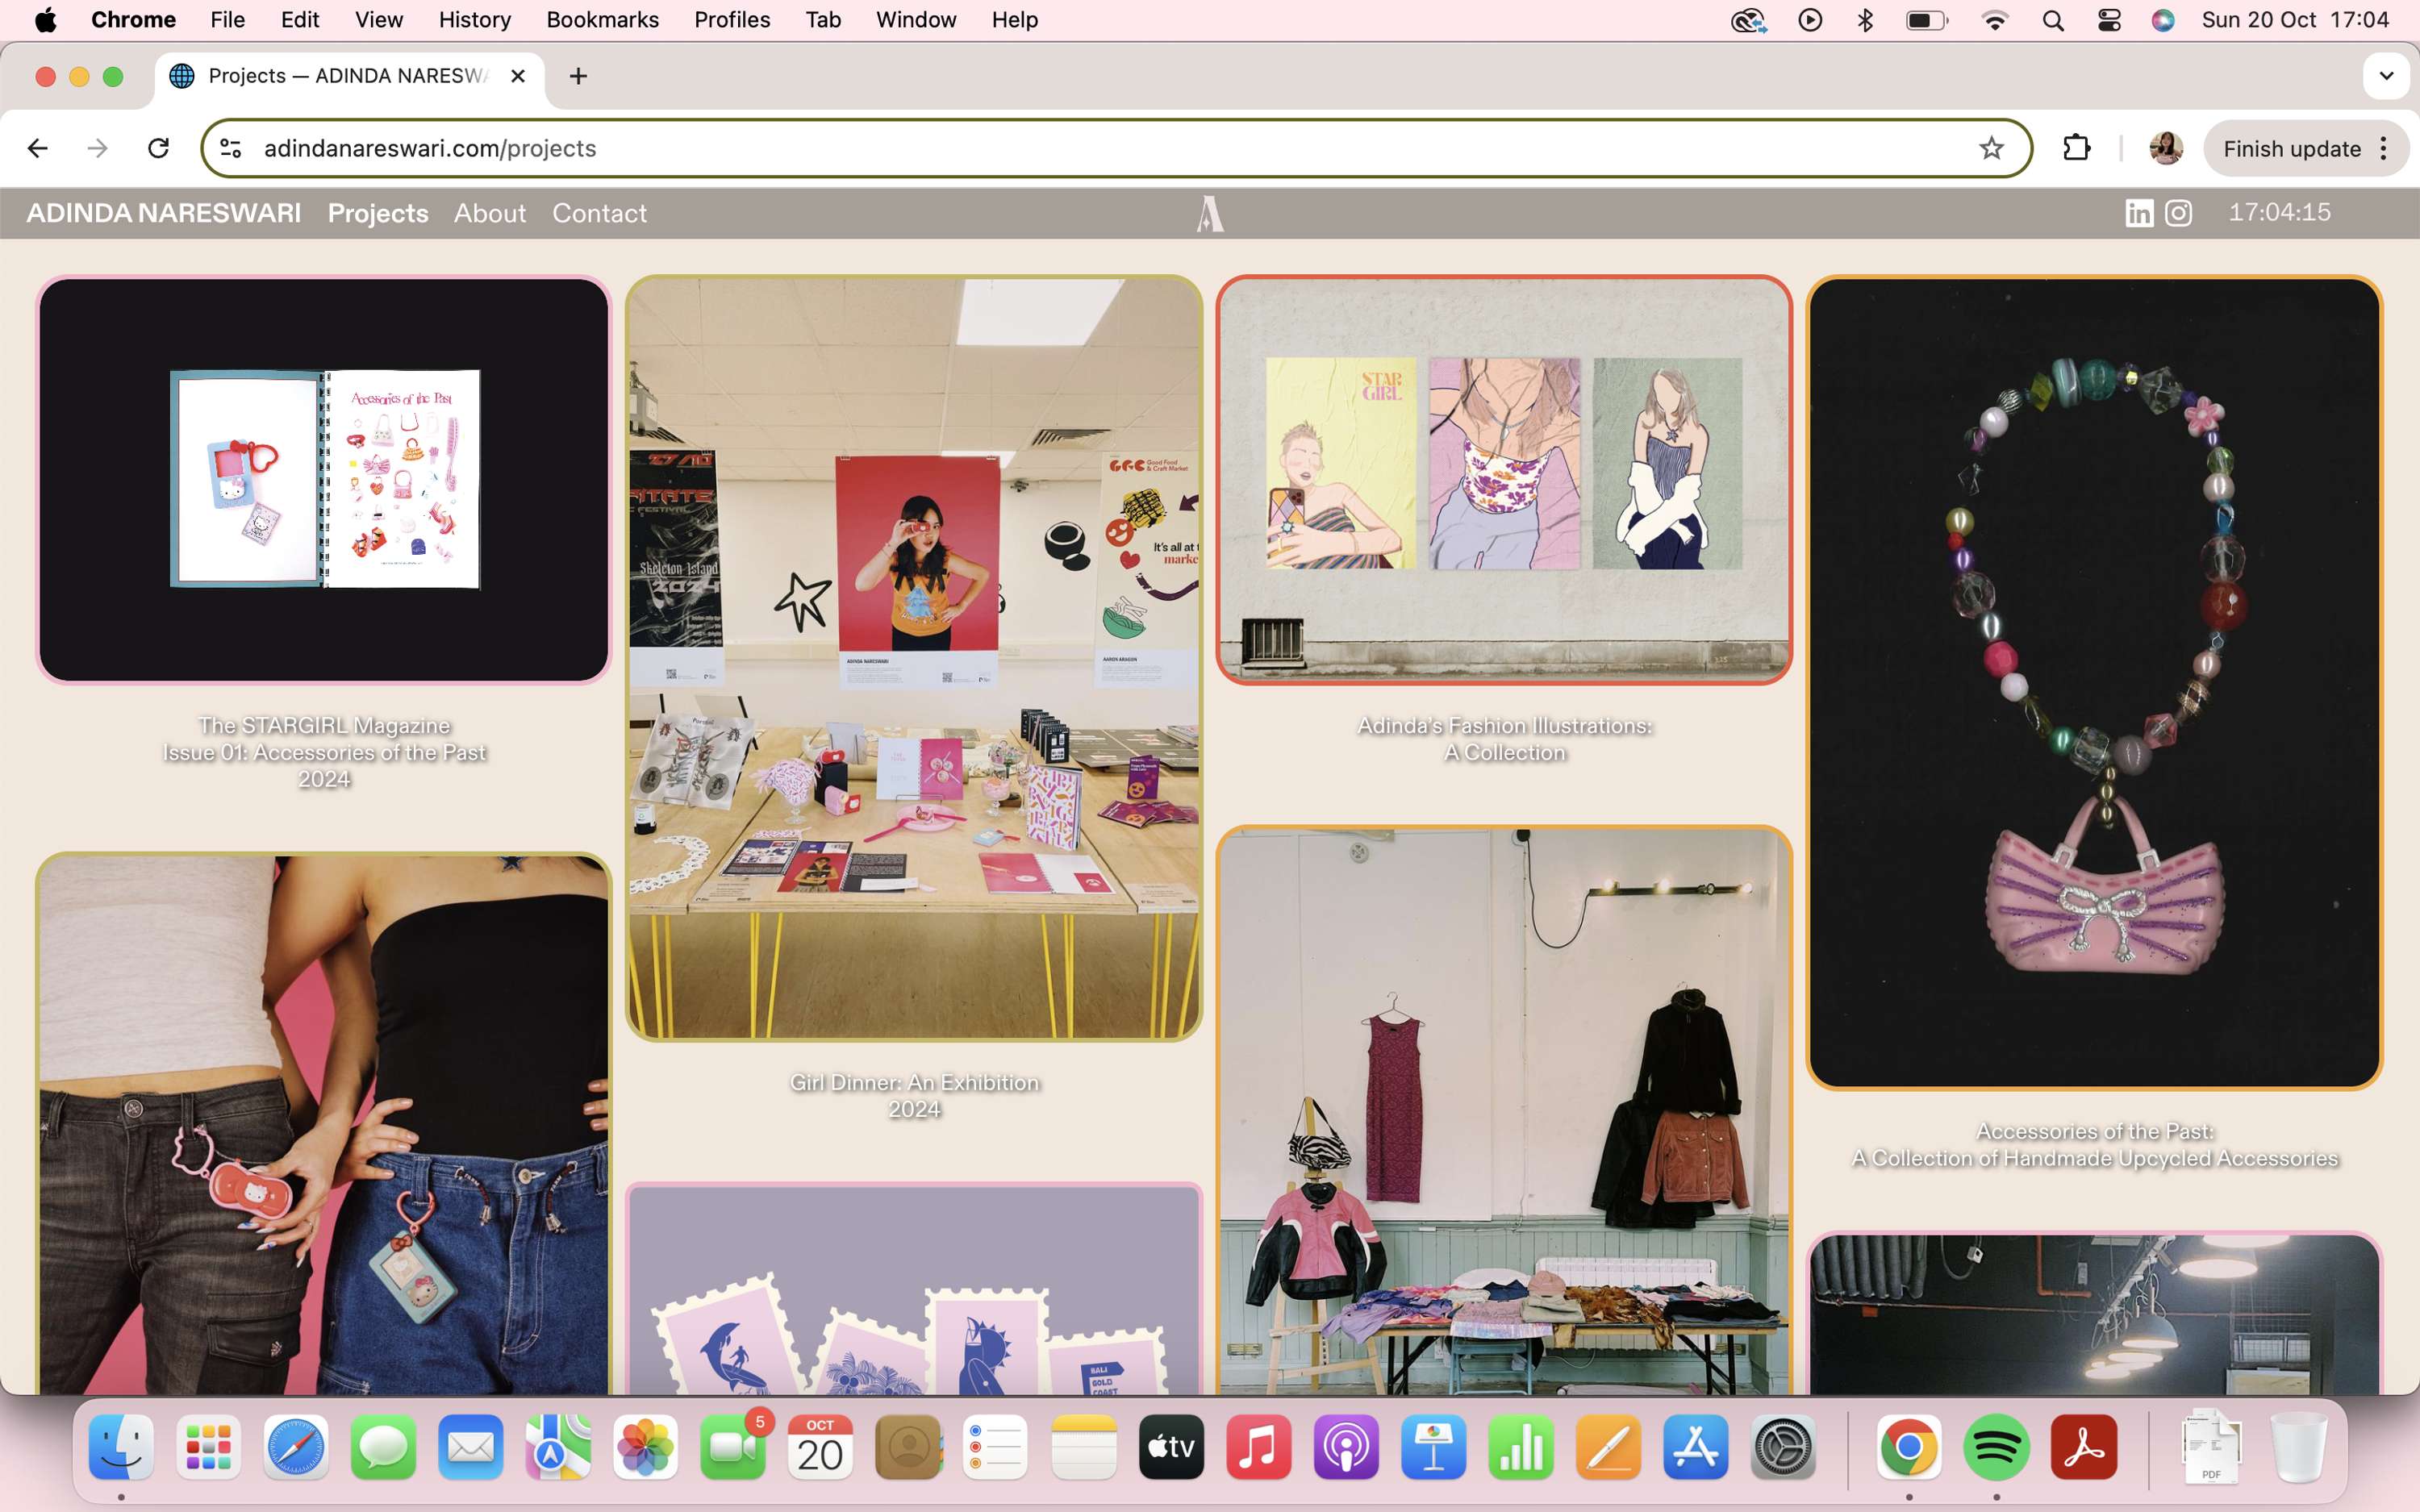Viewport: 2420px width, 1512px height.
Task: Open the Instagram icon in site header
Action: 2179,213
